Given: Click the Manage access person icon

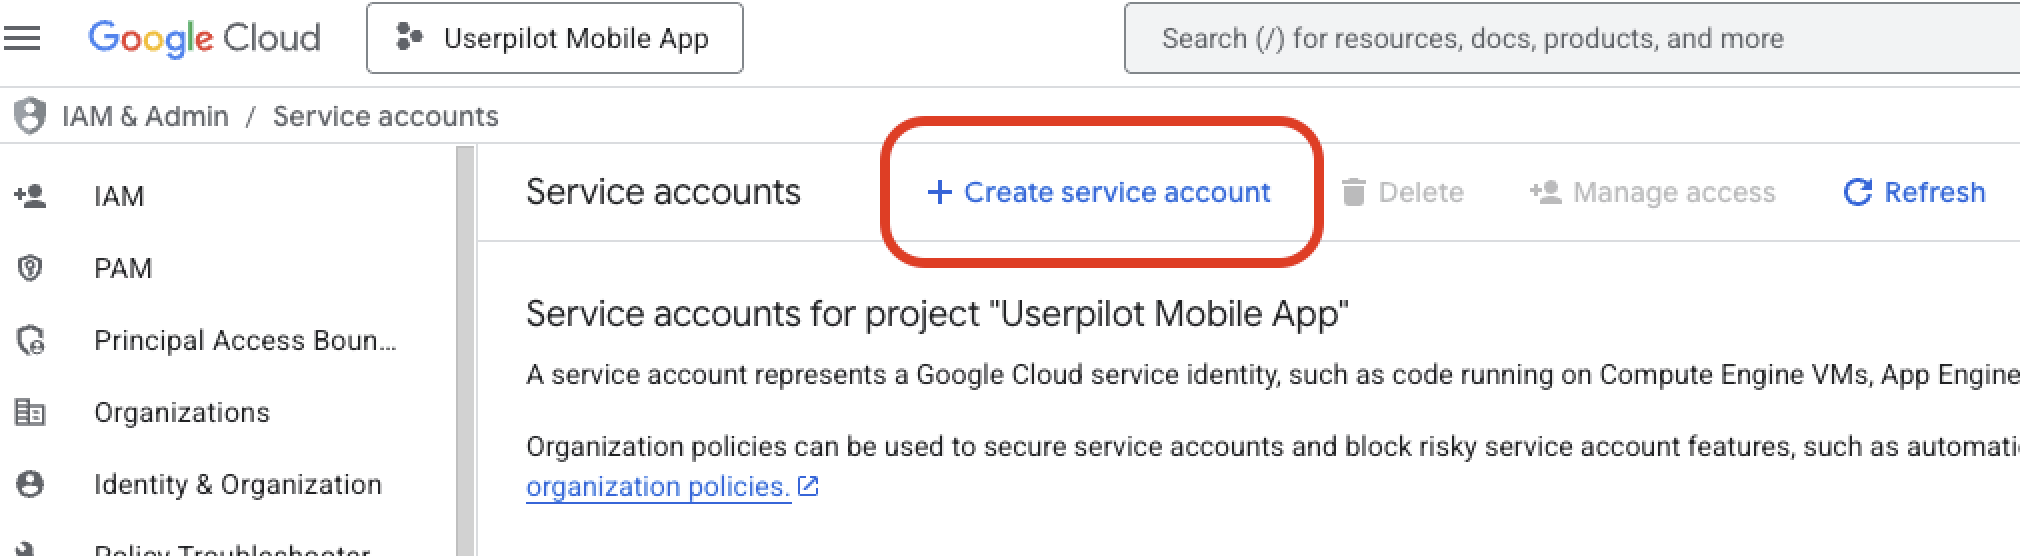Looking at the screenshot, I should pyautogui.click(x=1545, y=192).
